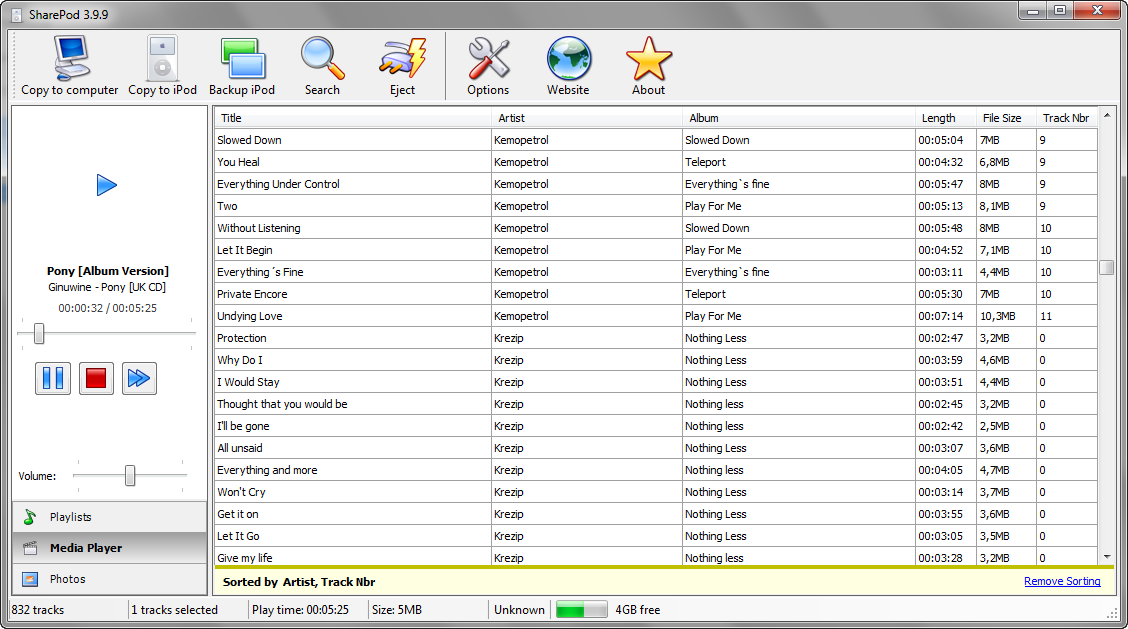This screenshot has width=1128, height=629.
Task: Click the '832 tracks' status bar entry
Action: click(x=37, y=610)
